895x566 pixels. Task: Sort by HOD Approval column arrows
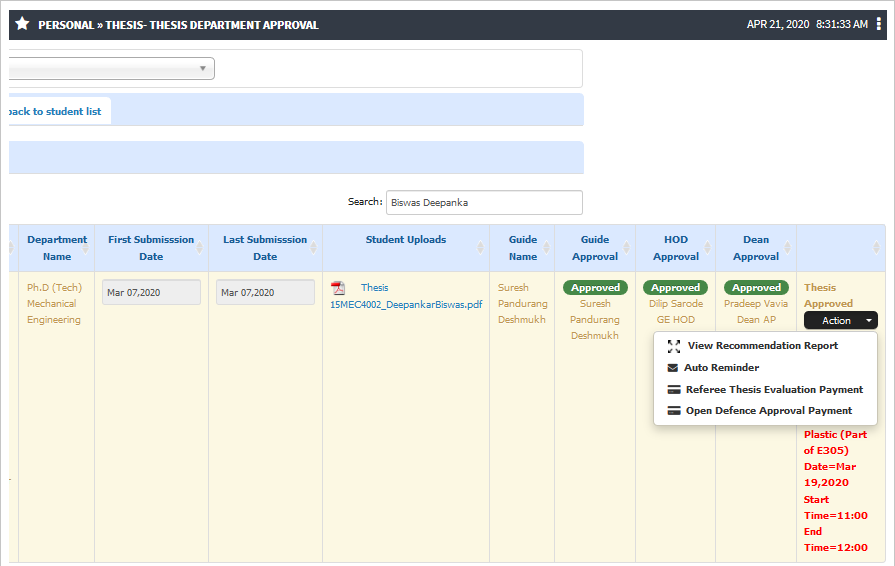click(x=708, y=248)
